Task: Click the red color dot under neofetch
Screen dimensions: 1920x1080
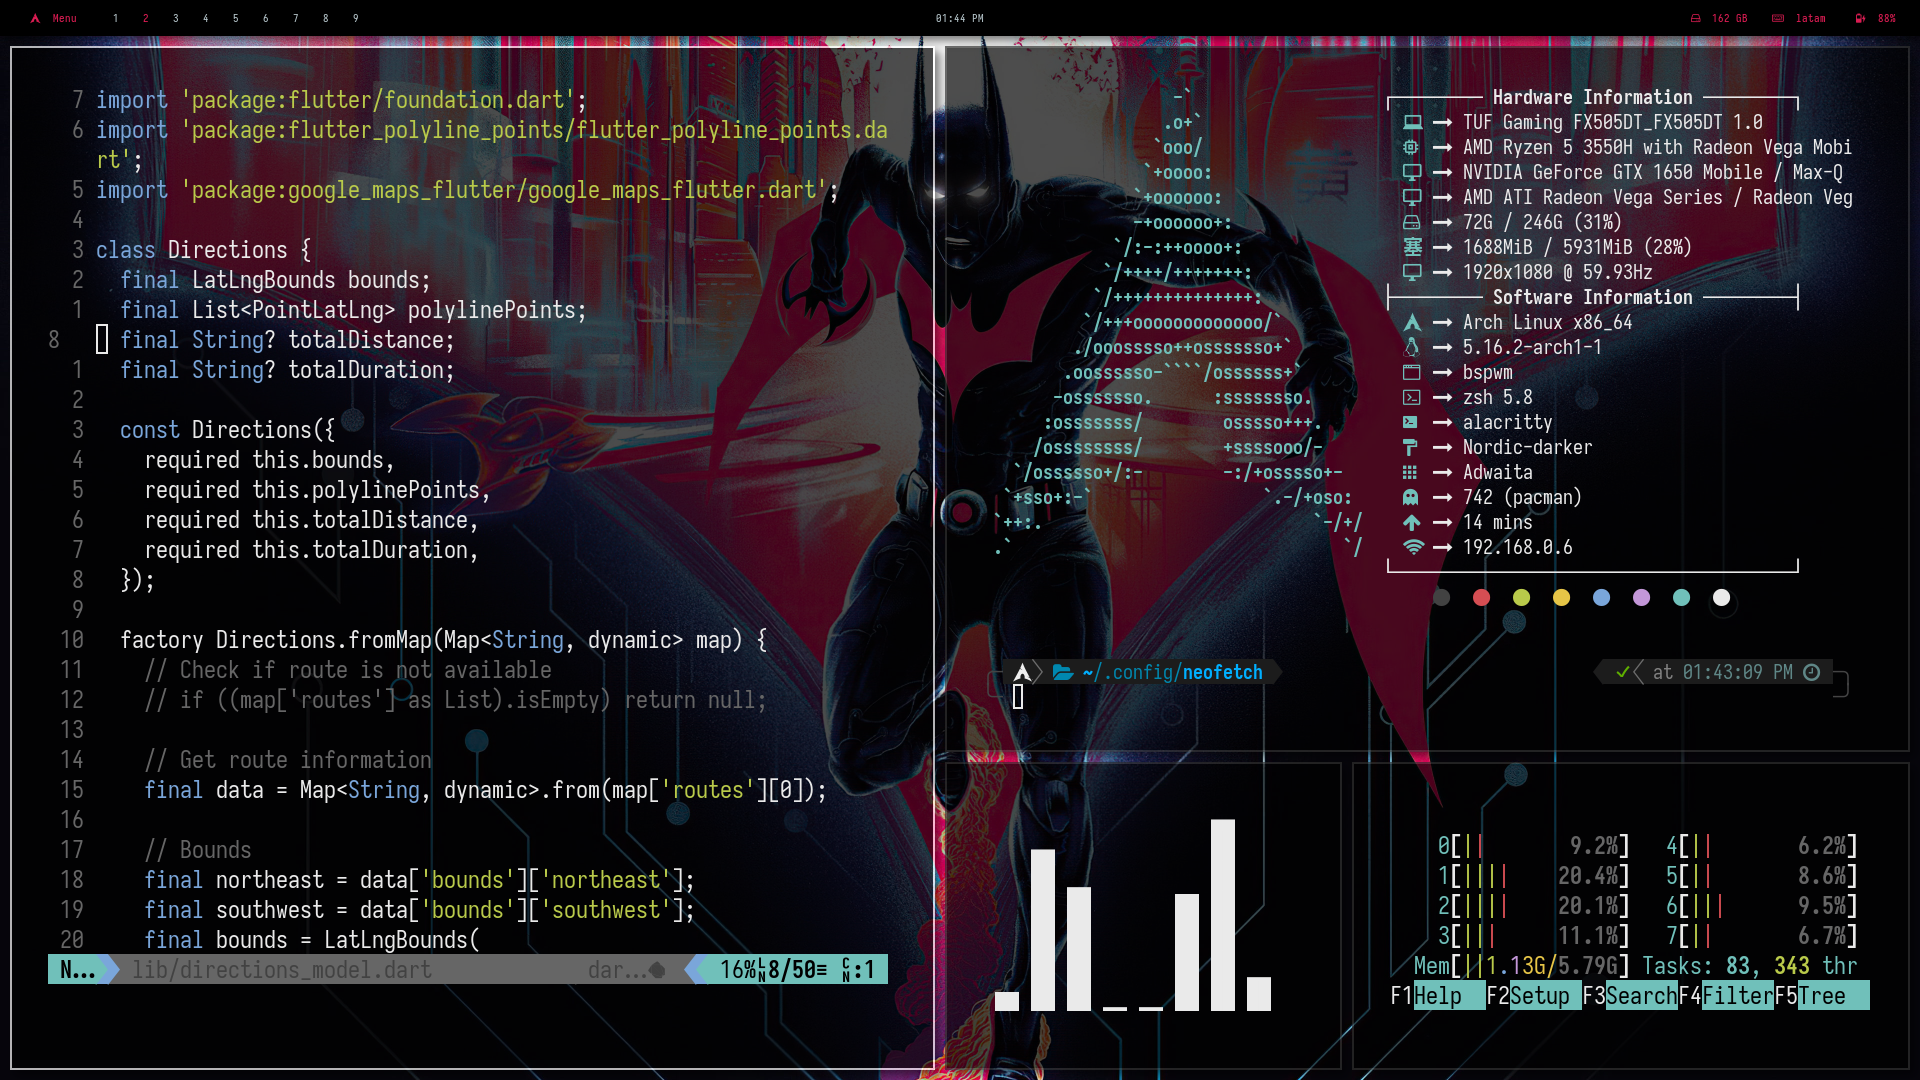Action: point(1482,597)
